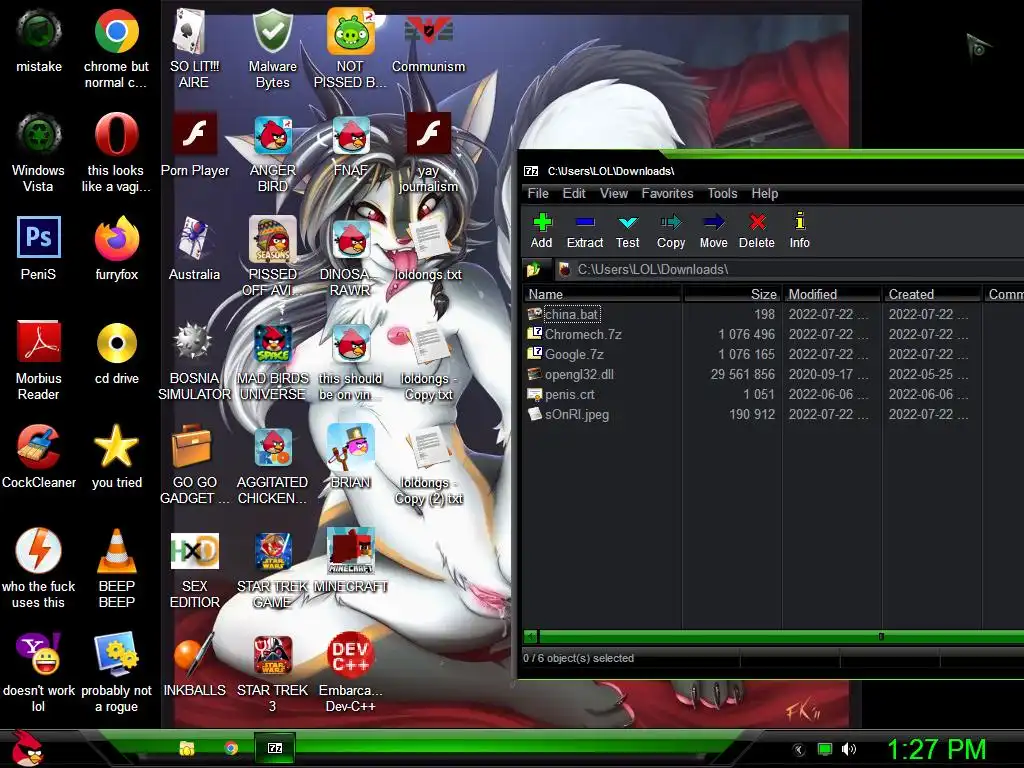Open the Edit menu
This screenshot has height=768, width=1024.
point(574,193)
